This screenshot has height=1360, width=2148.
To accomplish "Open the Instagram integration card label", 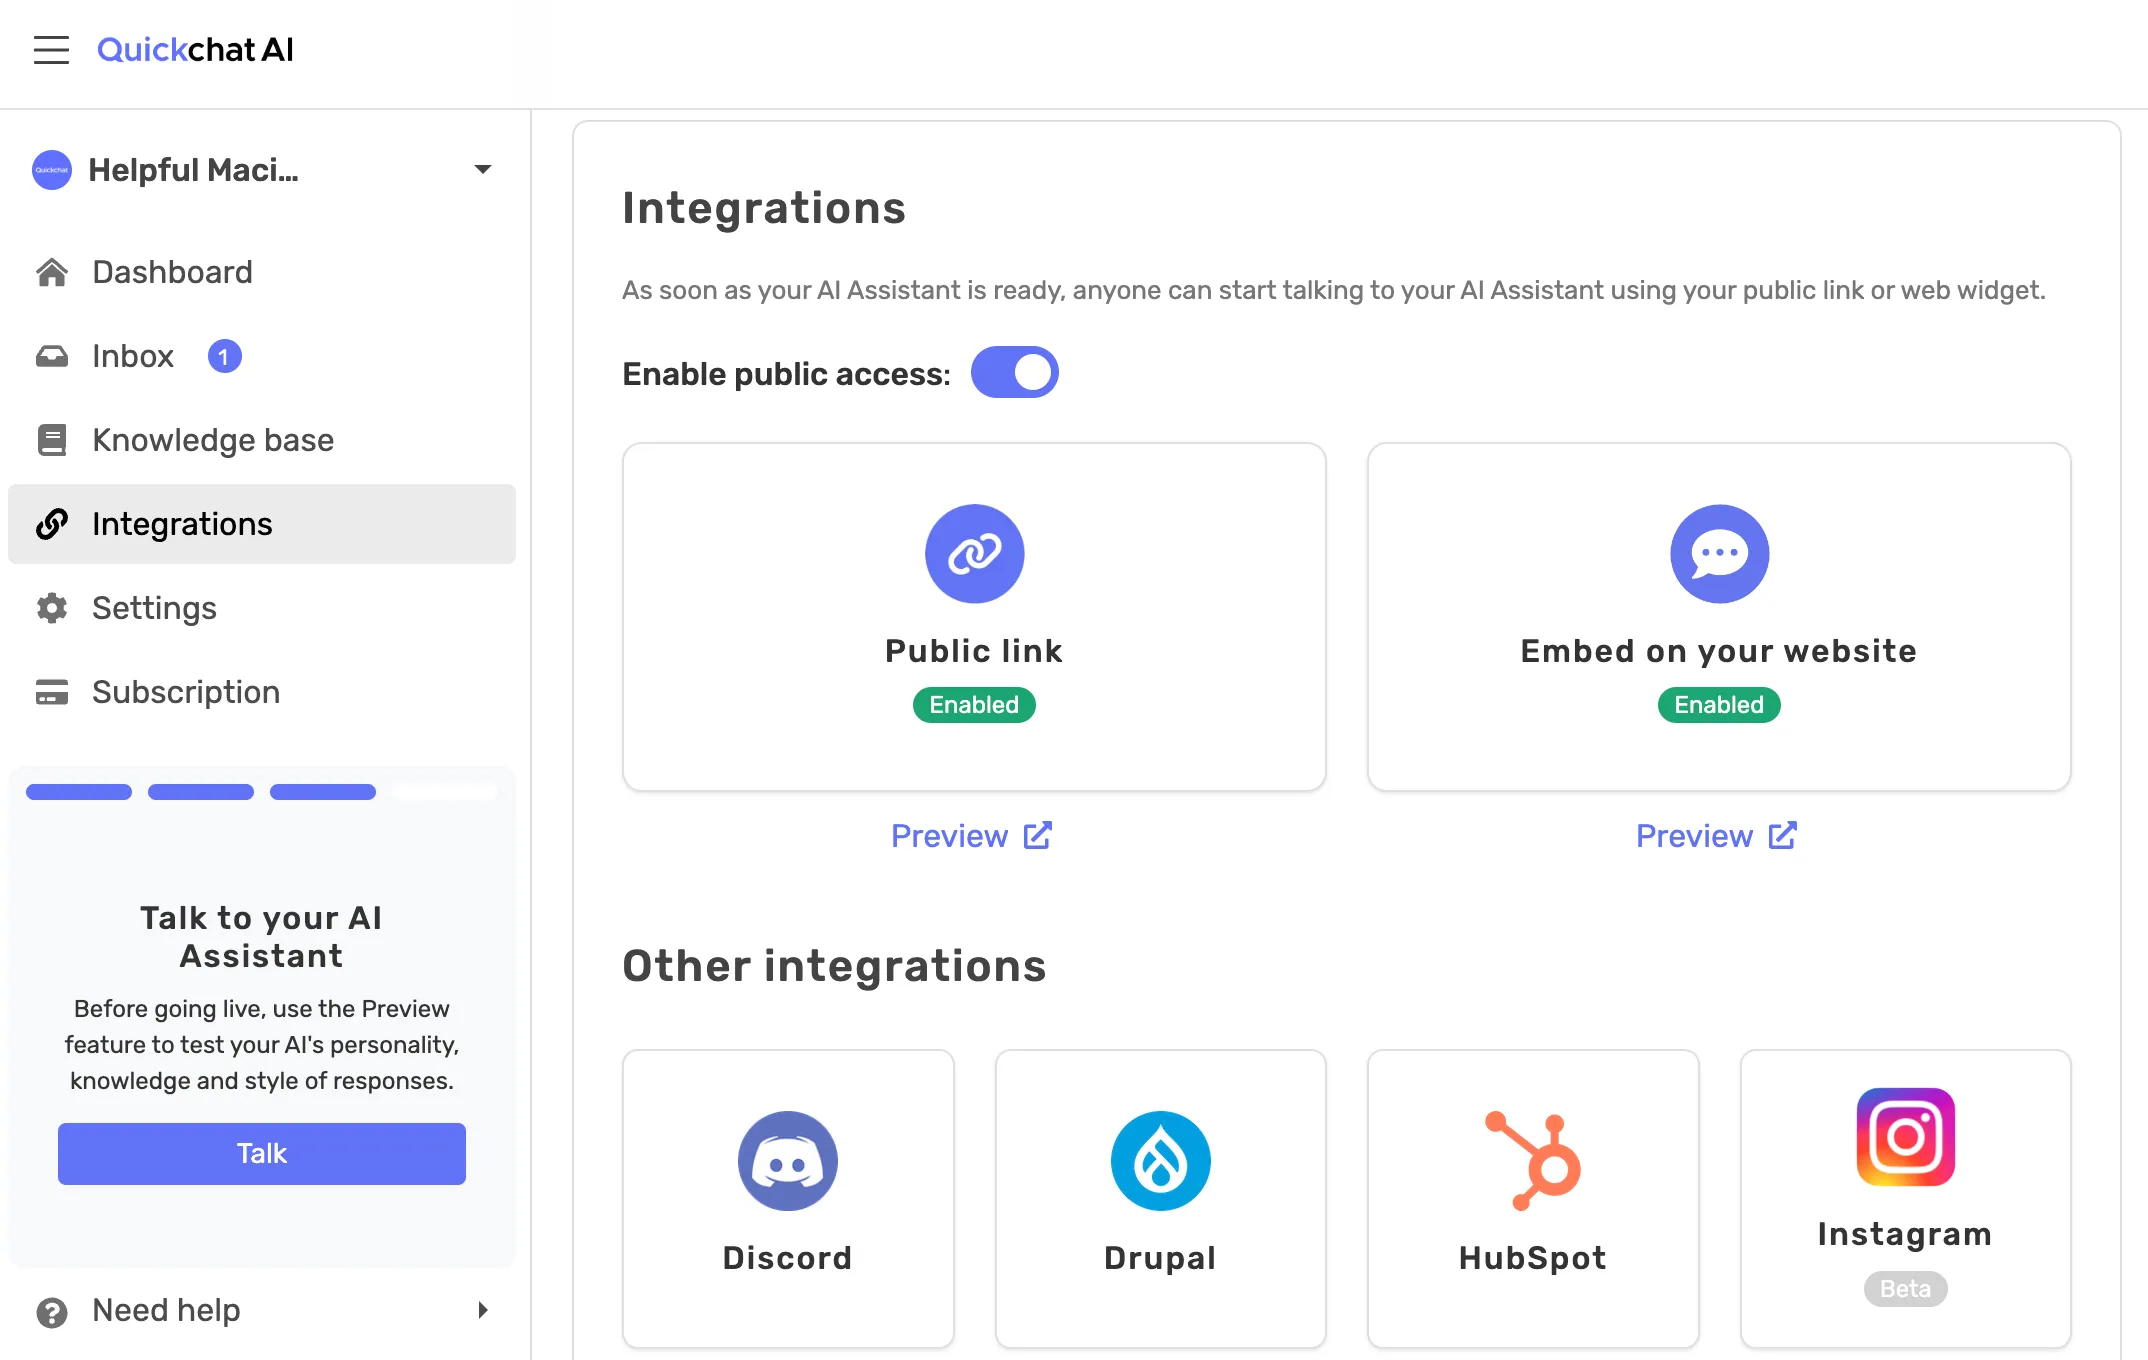I will [1905, 1234].
